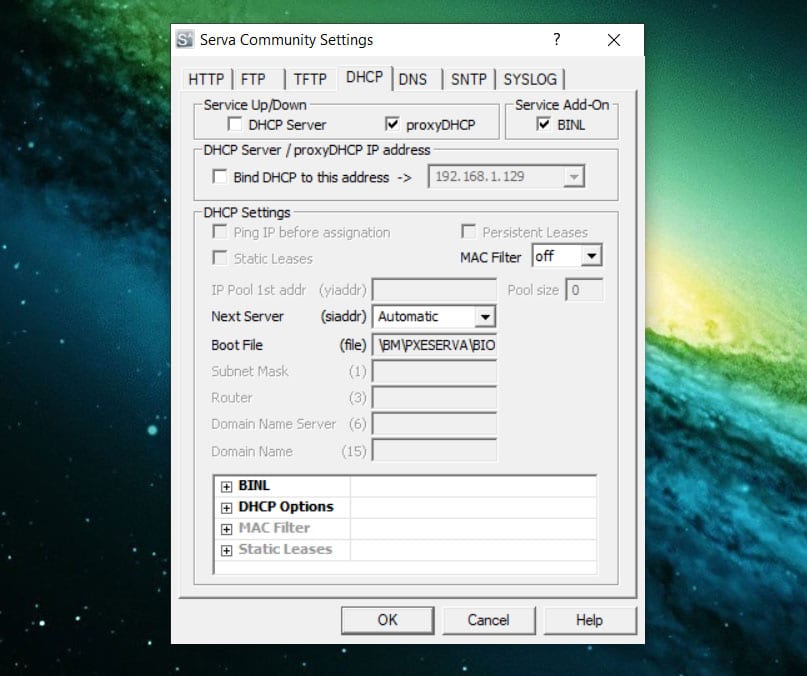Viewport: 807px width, 676px height.
Task: Toggle the Static Leases checkbox
Action: coord(220,257)
